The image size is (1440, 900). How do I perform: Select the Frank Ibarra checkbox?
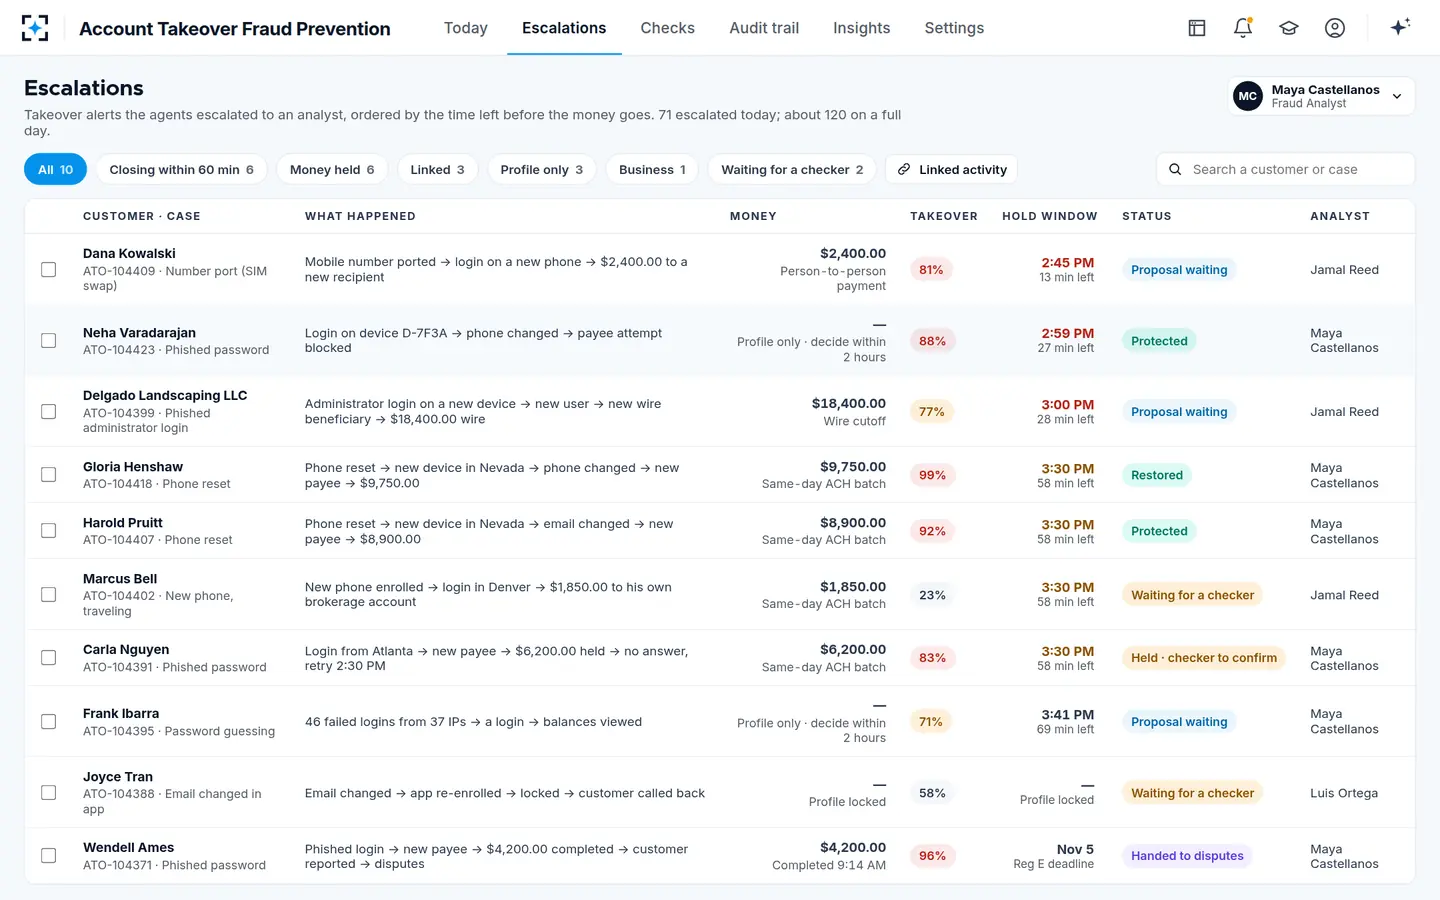(48, 722)
